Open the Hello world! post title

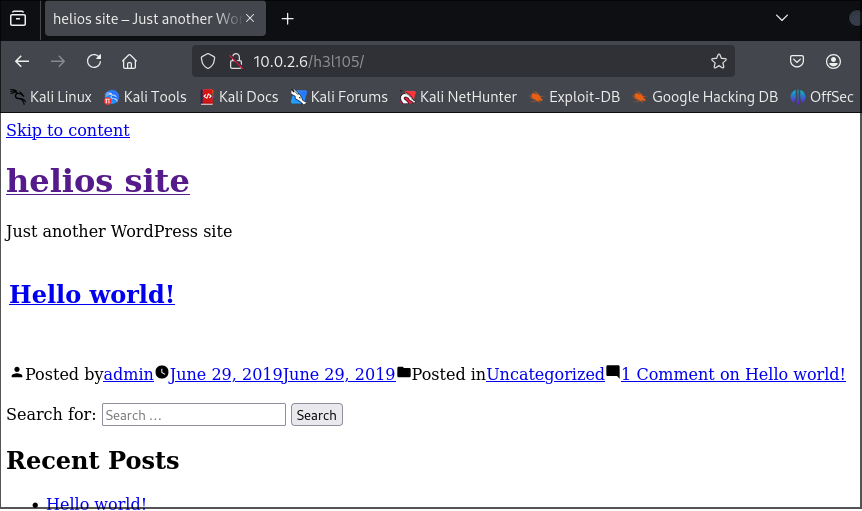(x=92, y=294)
